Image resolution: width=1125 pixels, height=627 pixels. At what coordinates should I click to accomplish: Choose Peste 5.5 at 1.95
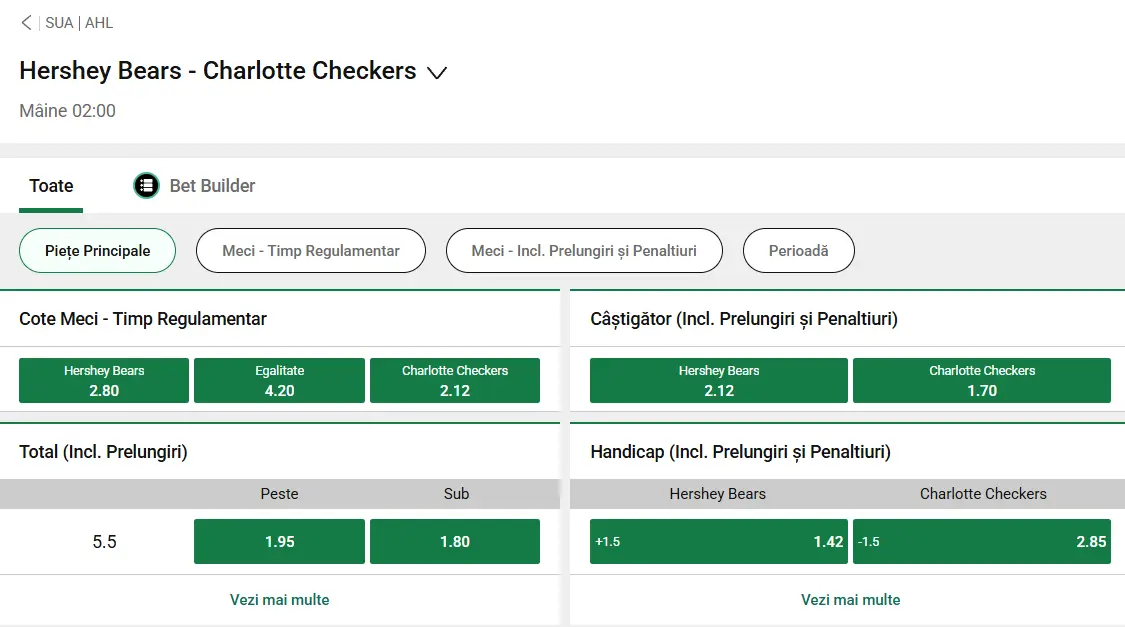click(x=279, y=541)
